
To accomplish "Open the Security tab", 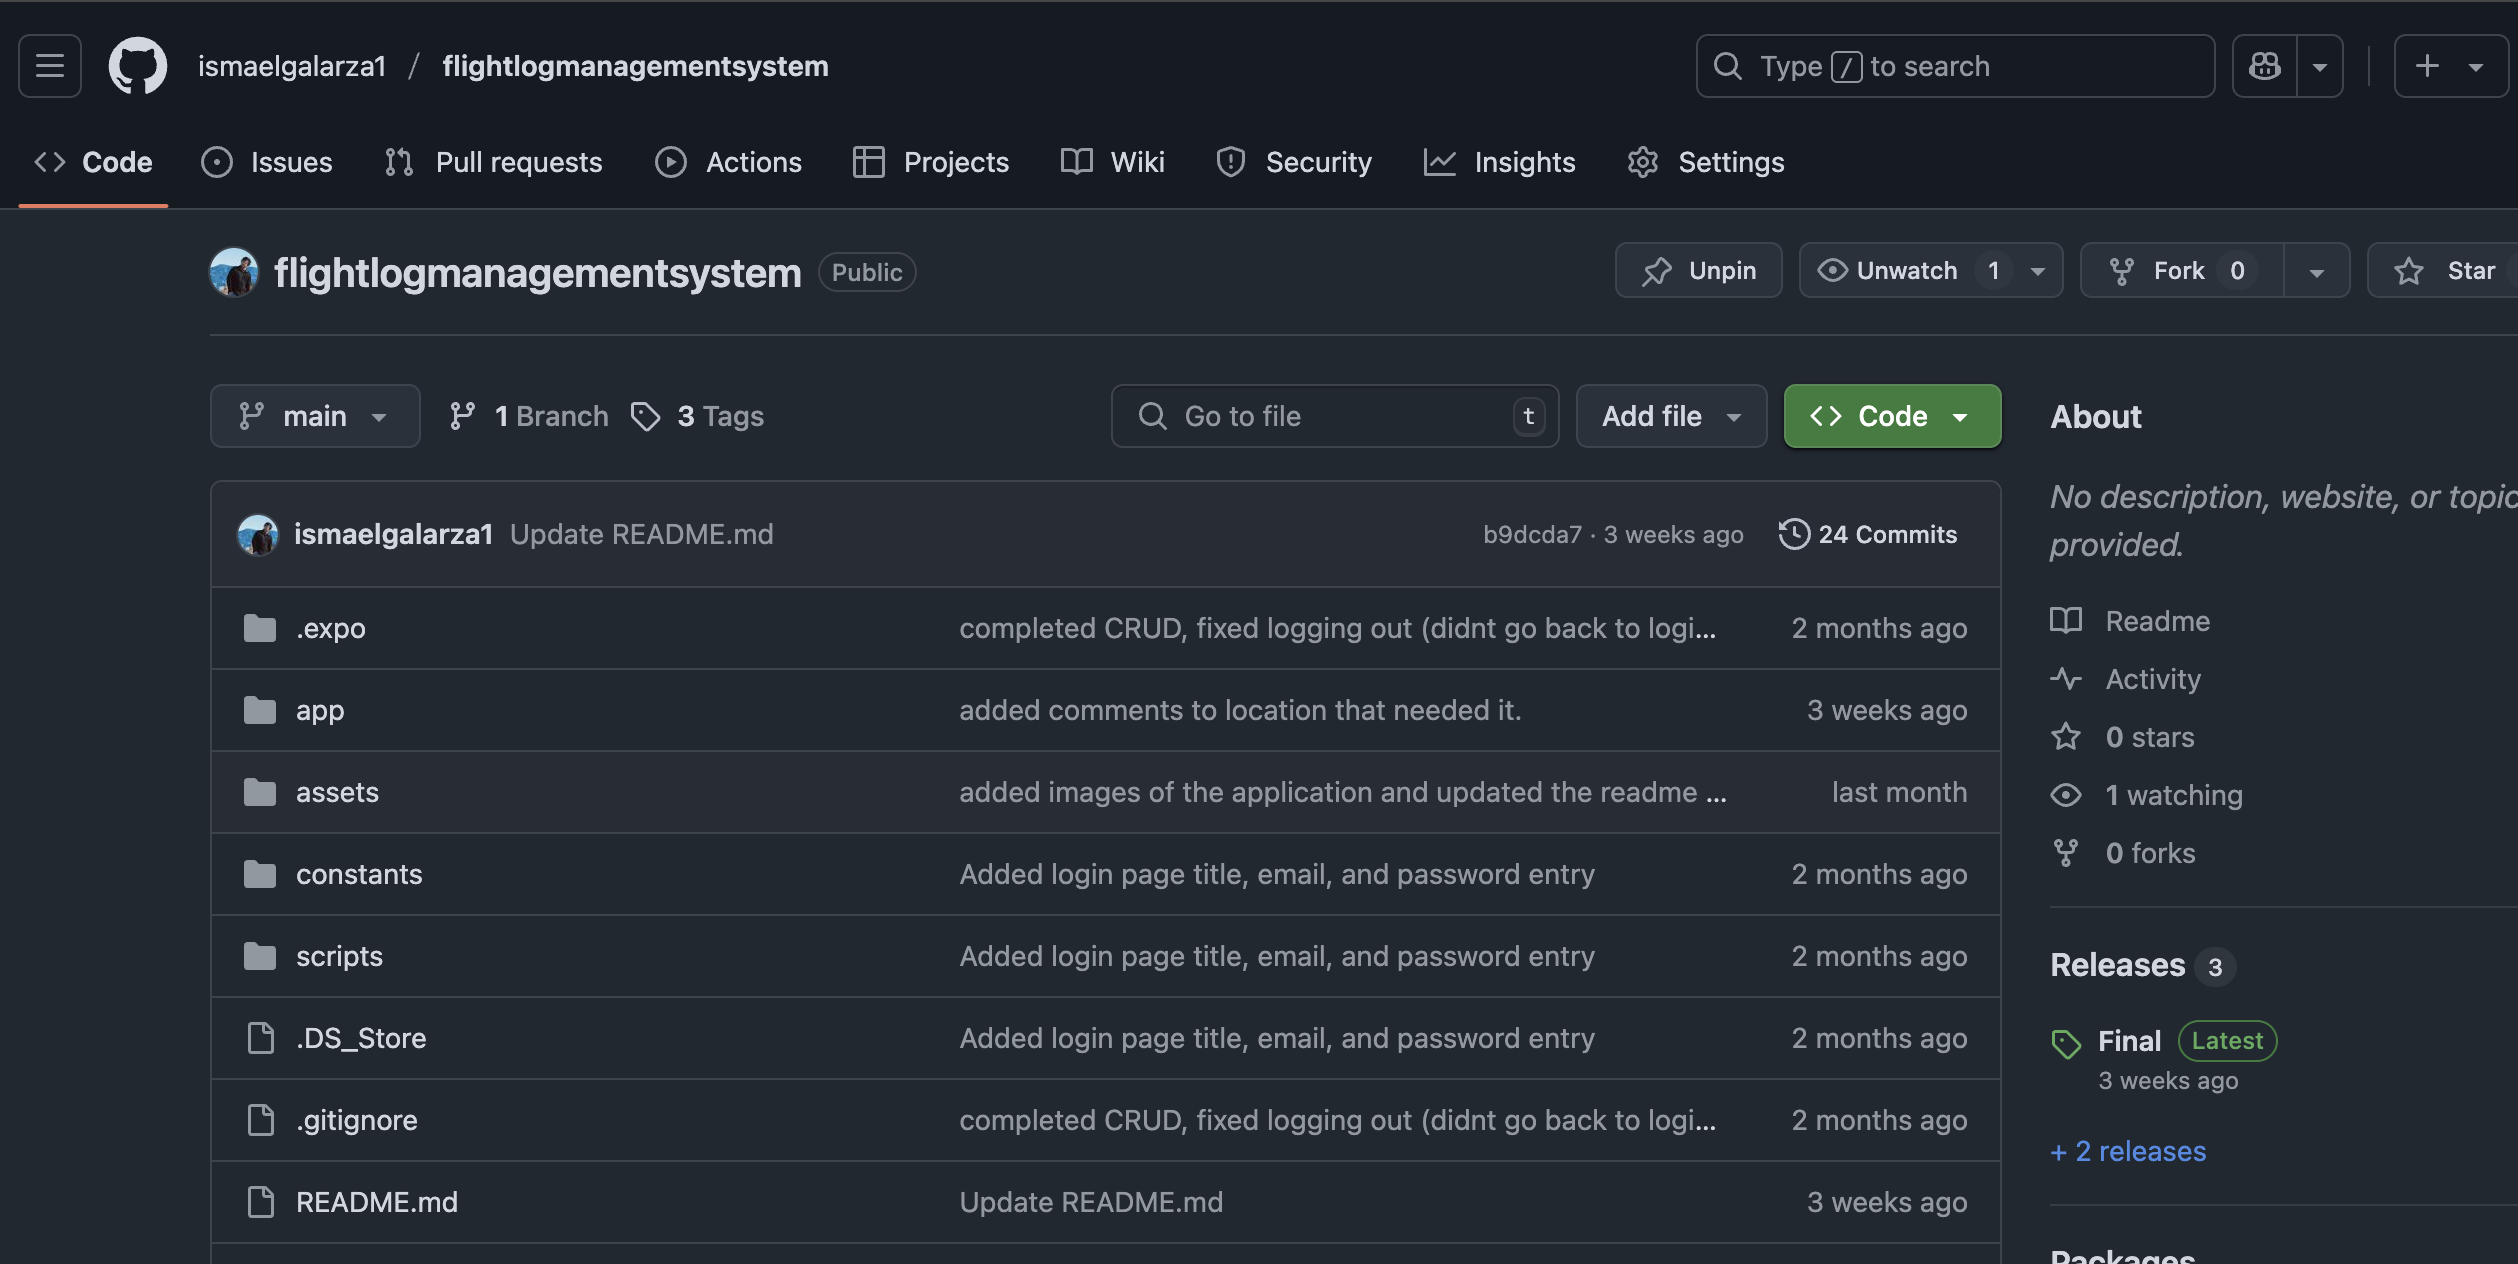I will pyautogui.click(x=1293, y=162).
